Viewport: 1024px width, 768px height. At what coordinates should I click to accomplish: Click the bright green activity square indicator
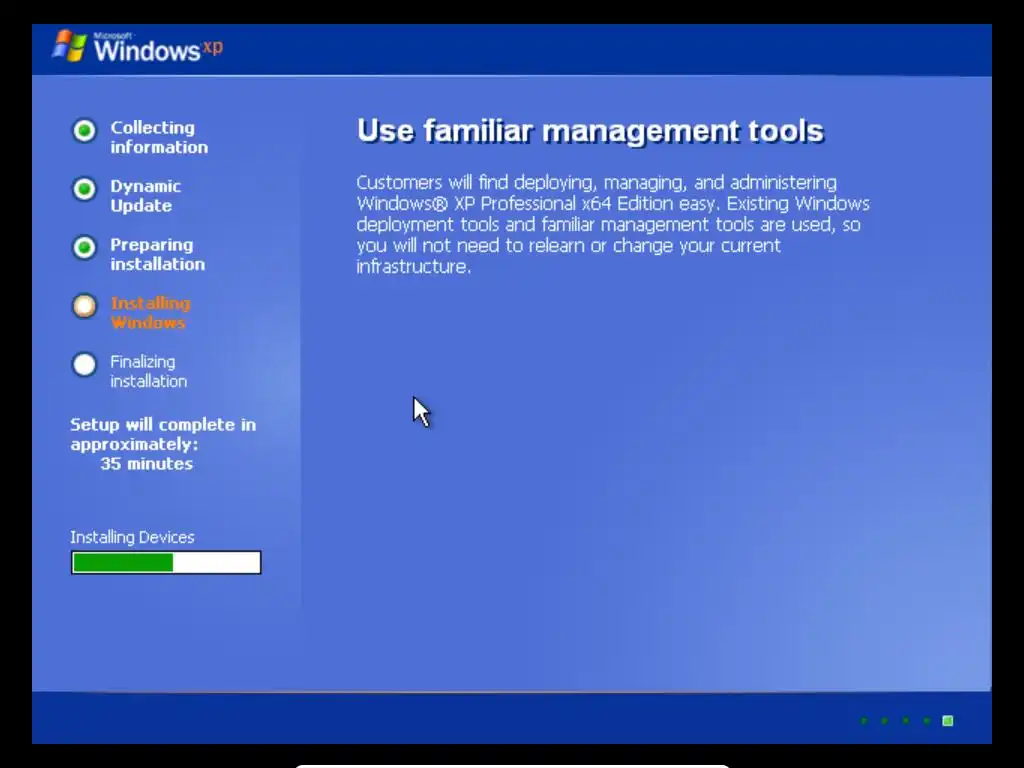948,721
